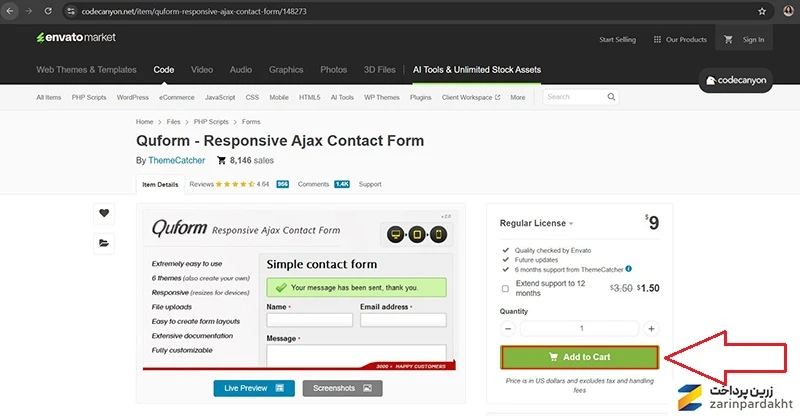Click the Sign In link
The image size is (800, 416).
tap(754, 39)
